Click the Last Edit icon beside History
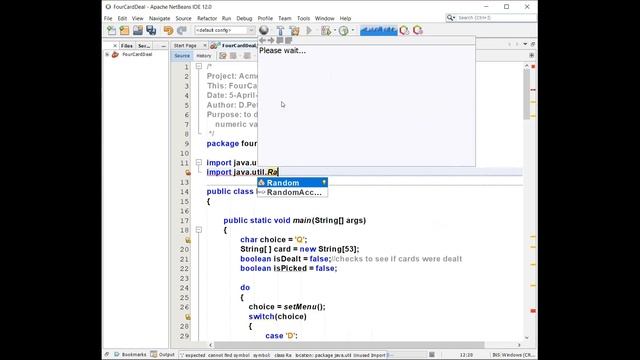This screenshot has height=360, width=640. (222, 56)
